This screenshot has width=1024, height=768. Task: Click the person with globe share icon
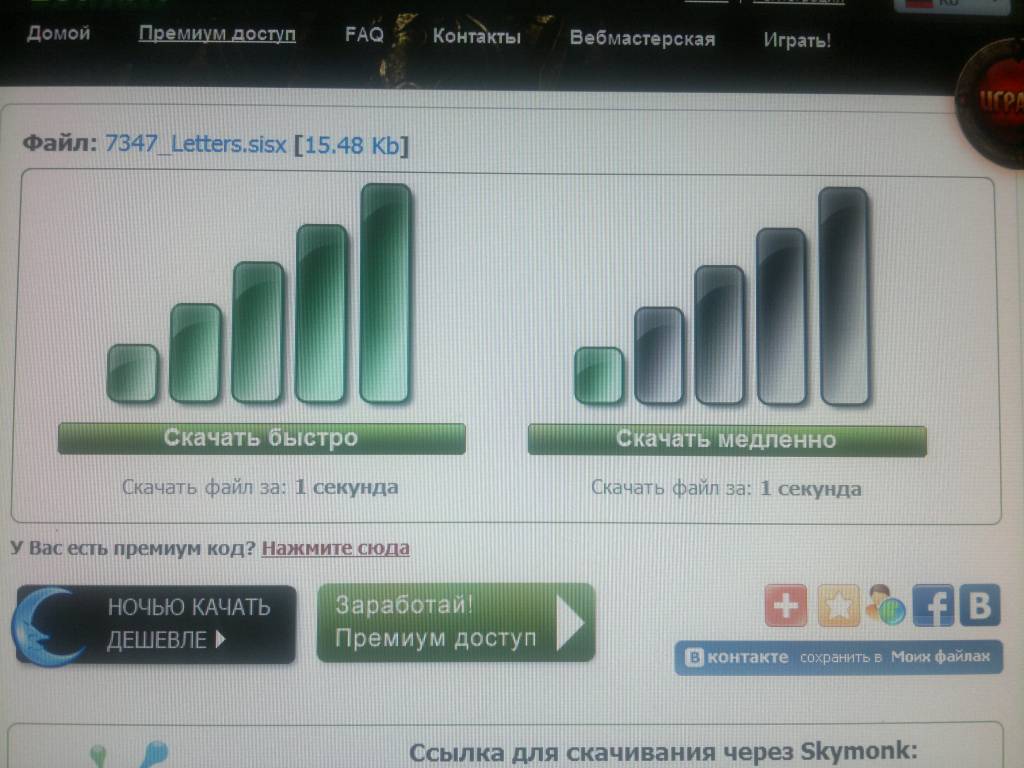point(886,605)
